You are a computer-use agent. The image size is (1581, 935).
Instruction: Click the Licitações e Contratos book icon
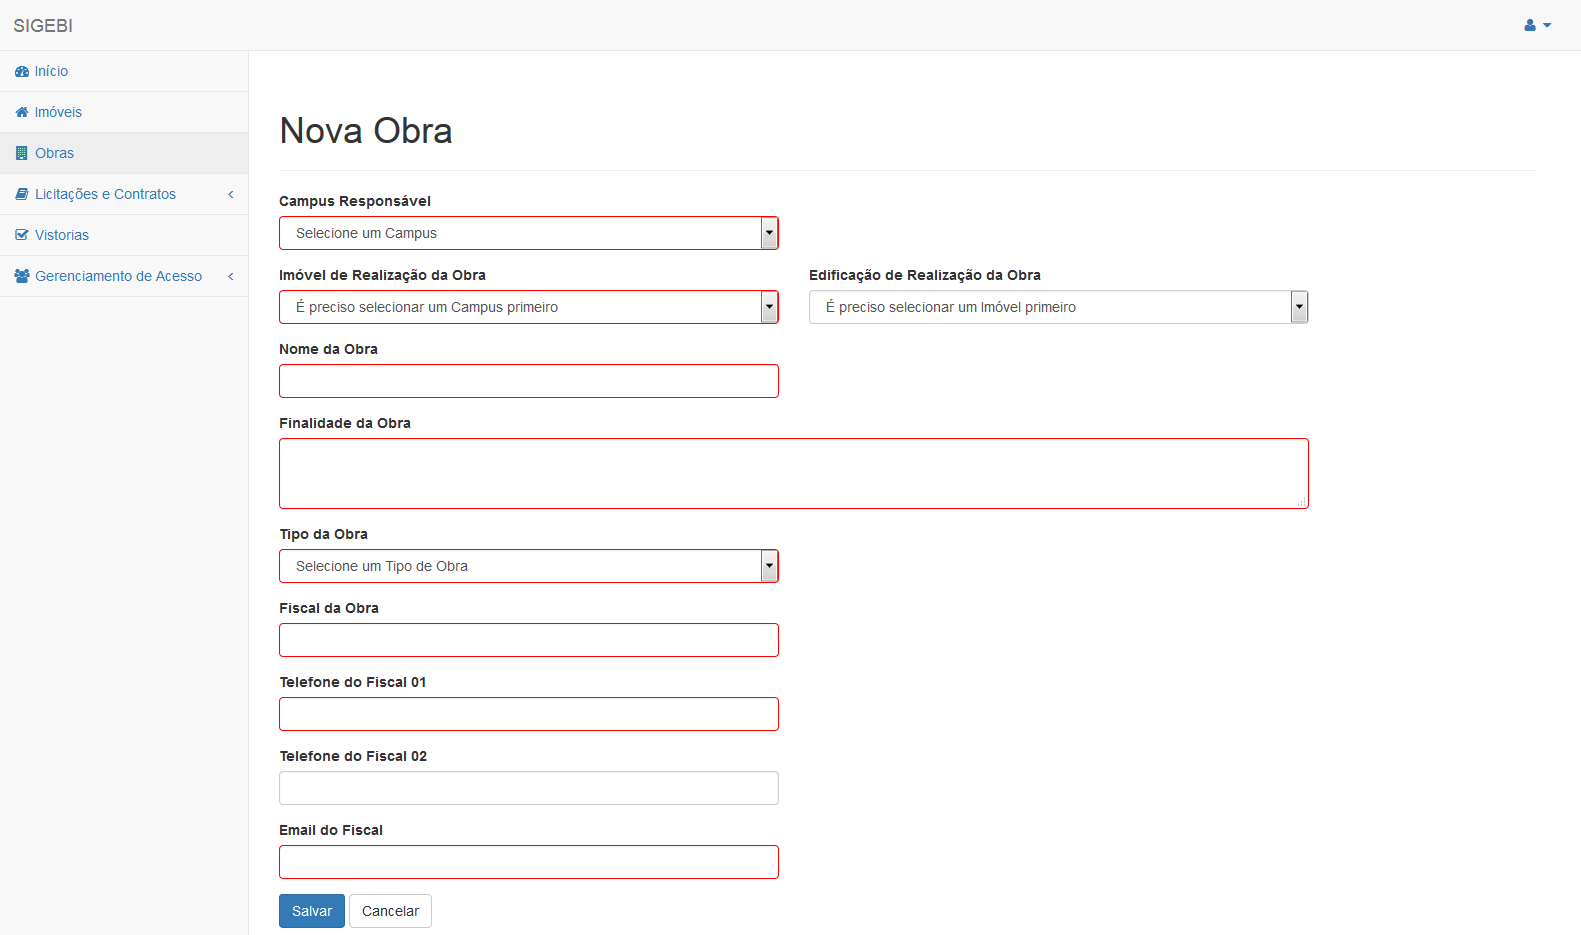pyautogui.click(x=22, y=194)
